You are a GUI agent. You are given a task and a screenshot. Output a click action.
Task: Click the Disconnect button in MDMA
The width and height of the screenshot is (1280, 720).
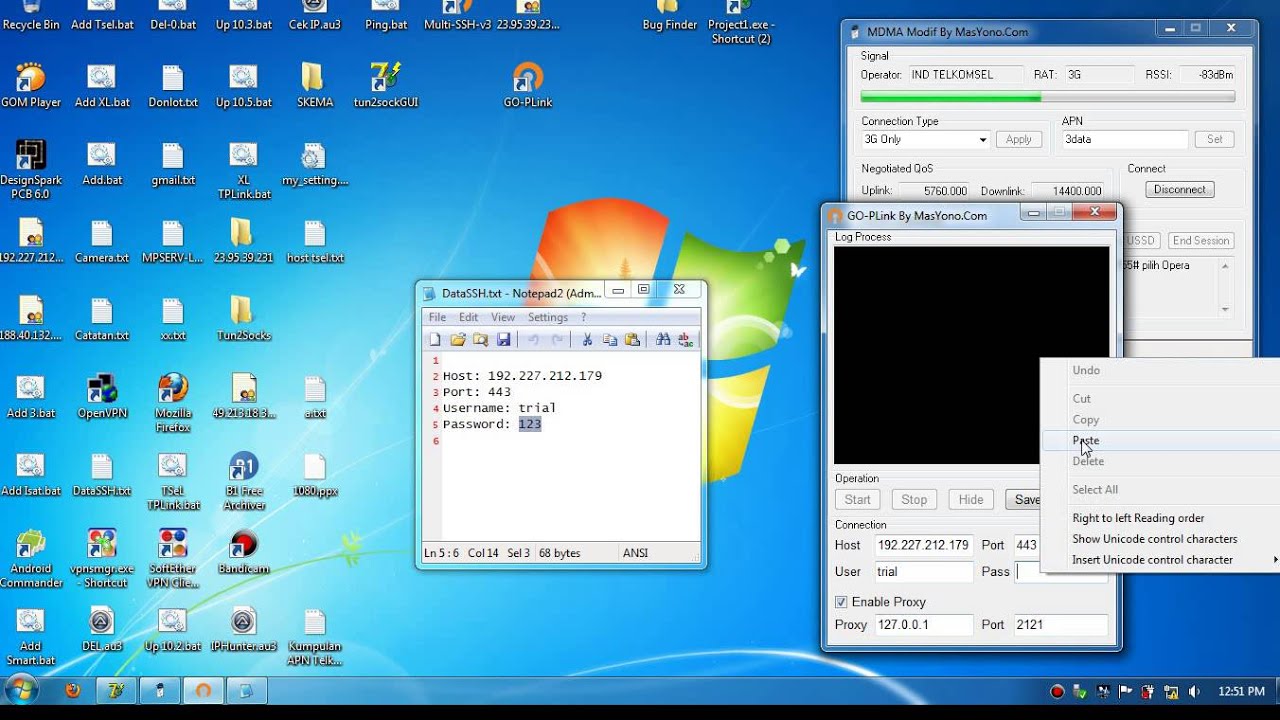pyautogui.click(x=1180, y=189)
